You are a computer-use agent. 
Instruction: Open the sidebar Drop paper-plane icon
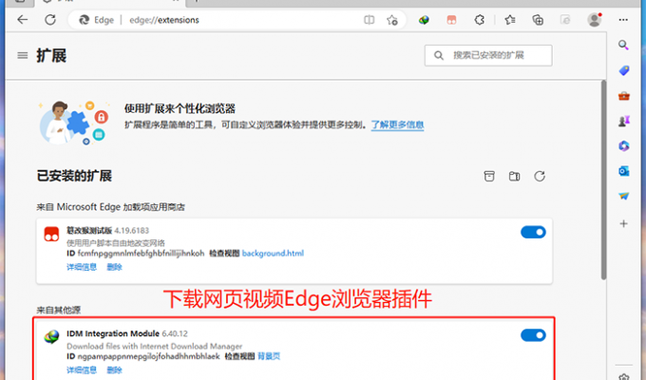624,196
